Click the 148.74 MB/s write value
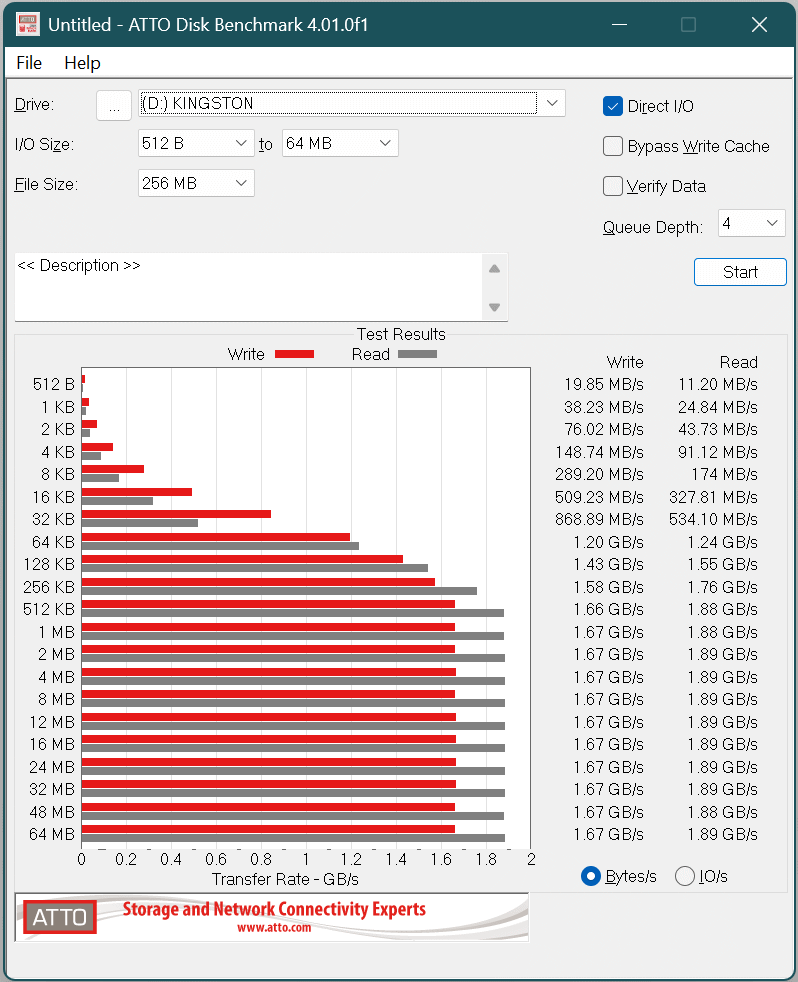Viewport: 798px width, 982px height. click(599, 452)
